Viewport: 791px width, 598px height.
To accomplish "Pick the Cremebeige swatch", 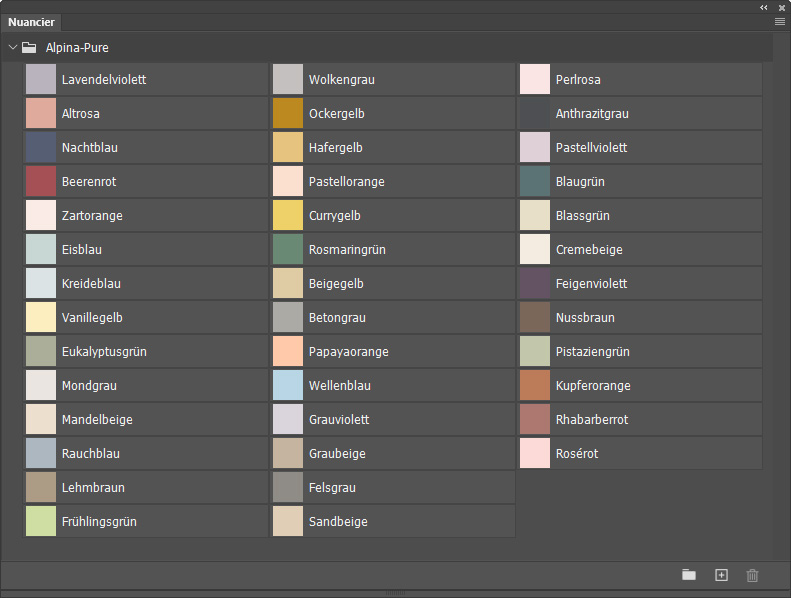I will pyautogui.click(x=535, y=249).
